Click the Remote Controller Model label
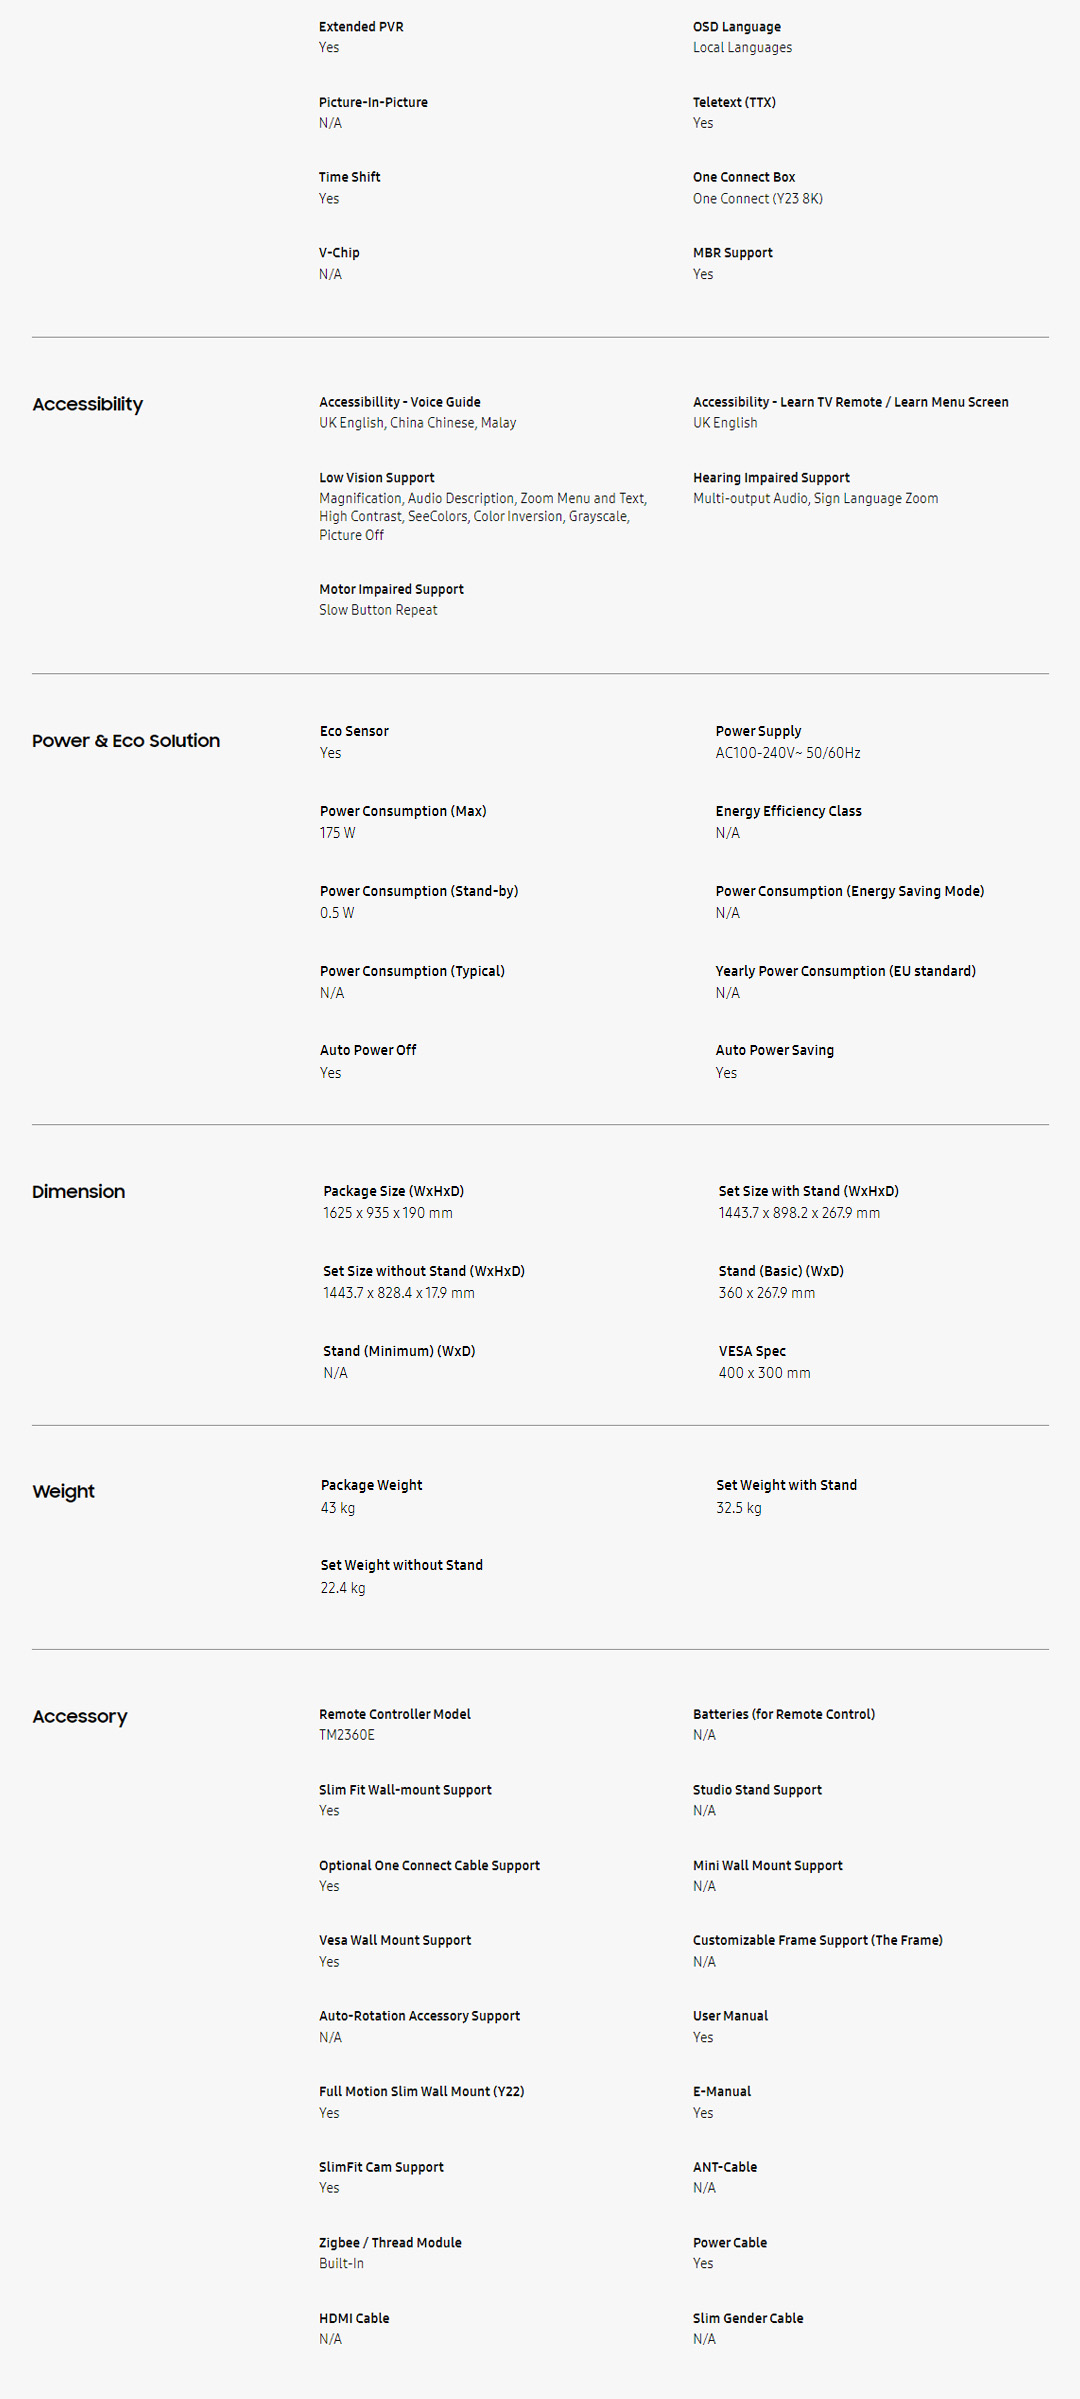Image resolution: width=1080 pixels, height=2399 pixels. click(x=394, y=1714)
